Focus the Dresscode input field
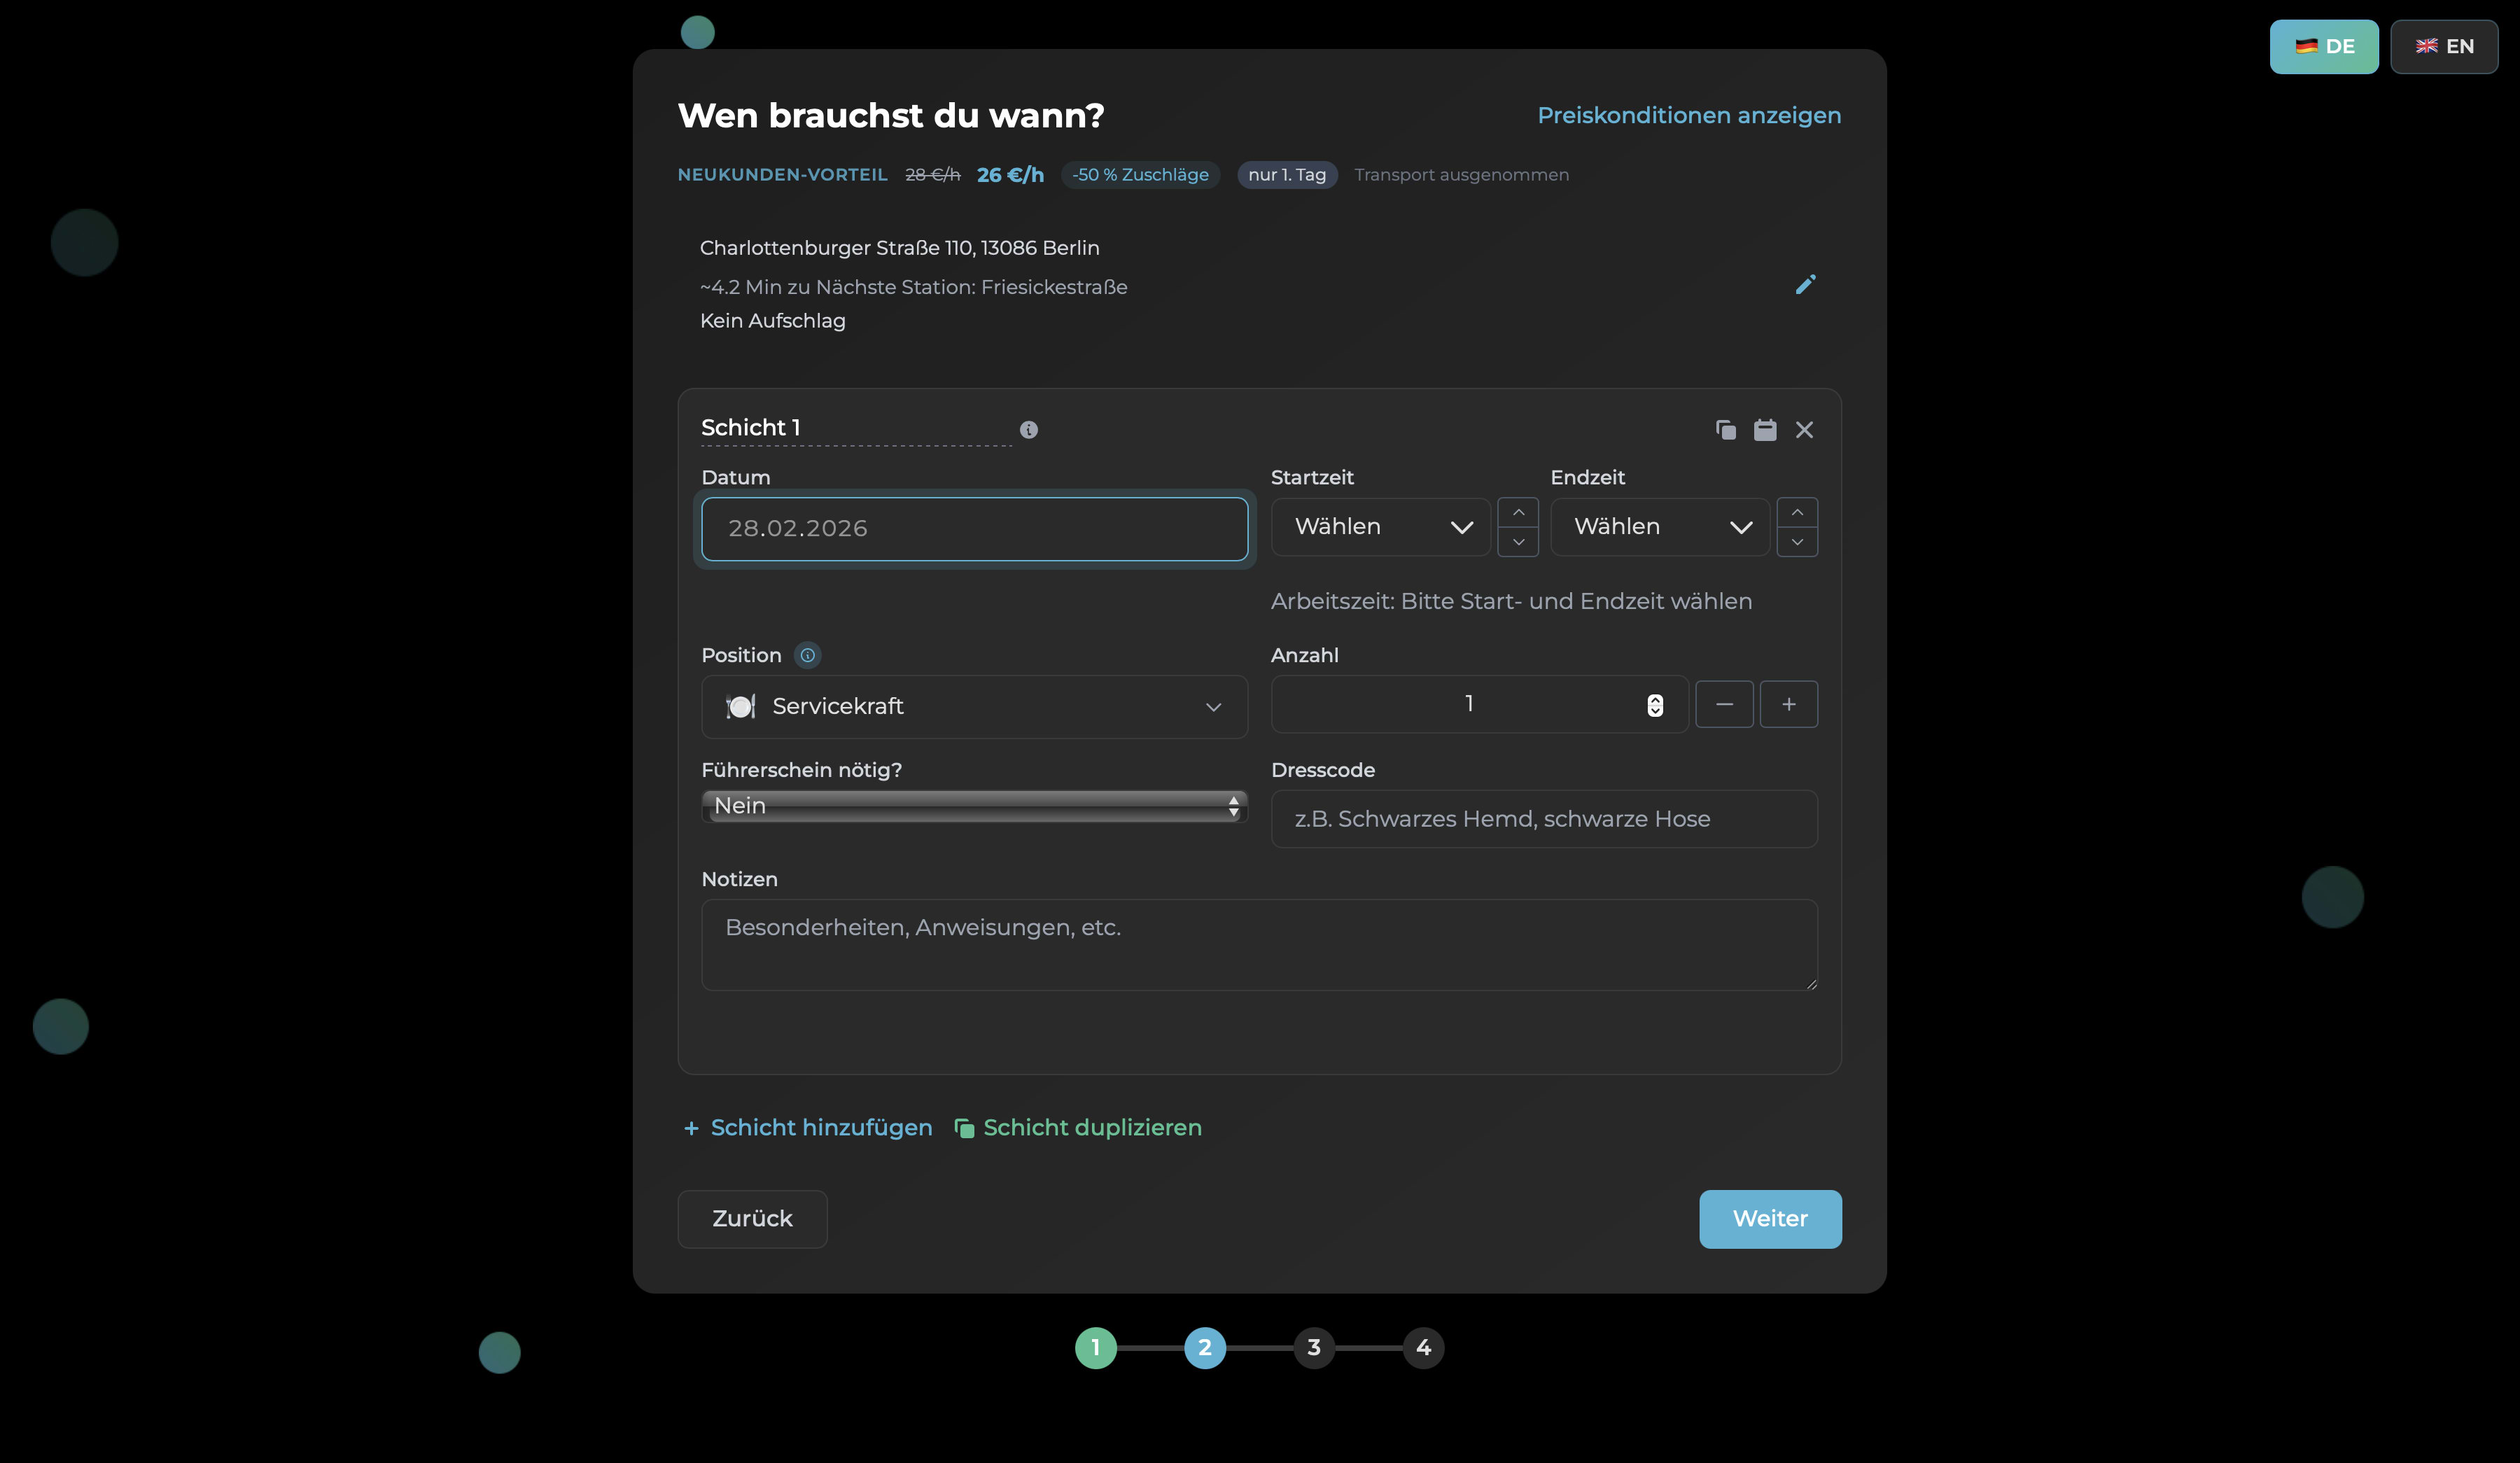 [1543, 819]
